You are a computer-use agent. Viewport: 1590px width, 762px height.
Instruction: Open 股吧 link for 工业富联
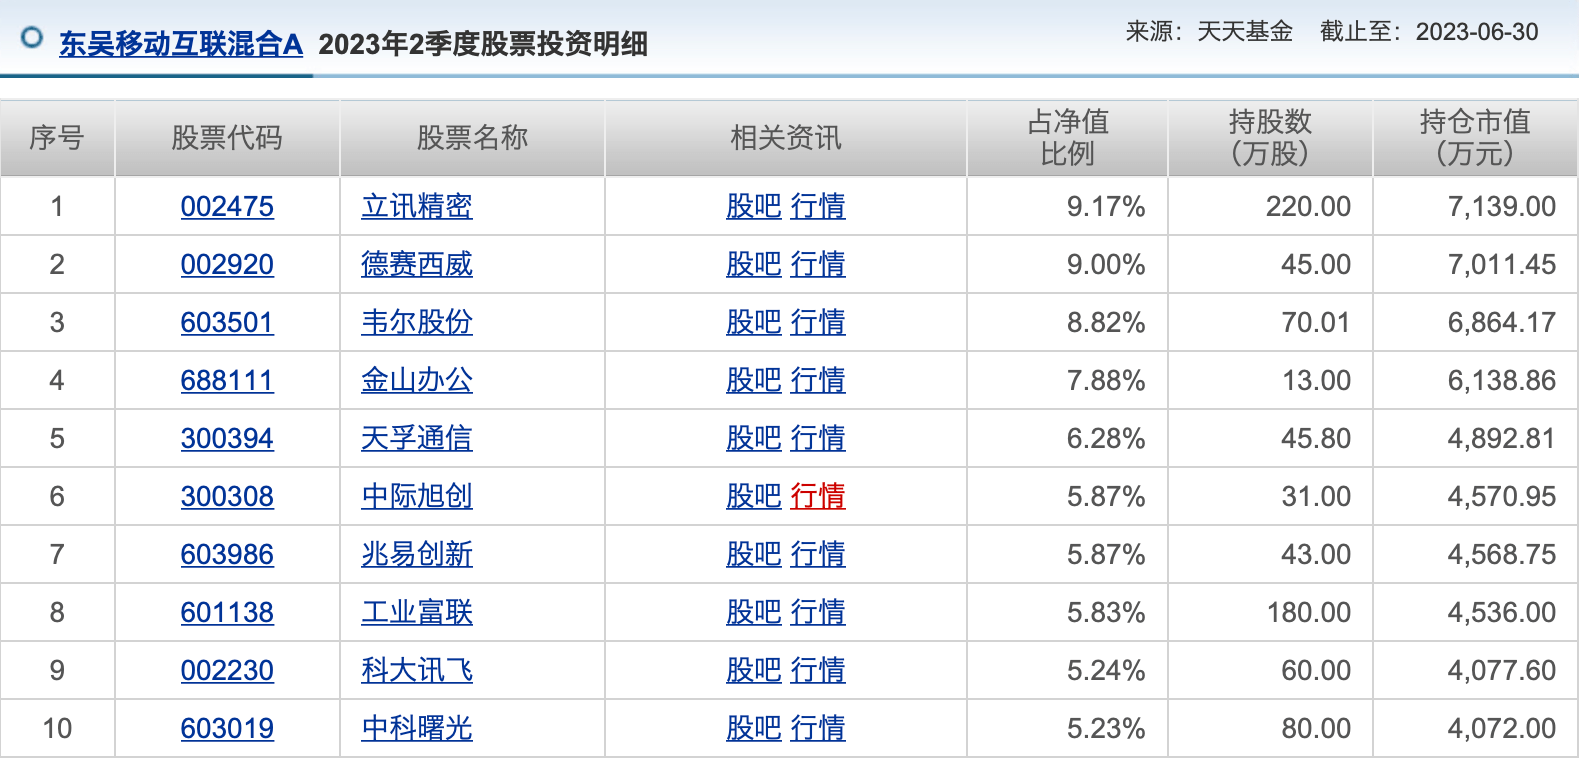[754, 613]
